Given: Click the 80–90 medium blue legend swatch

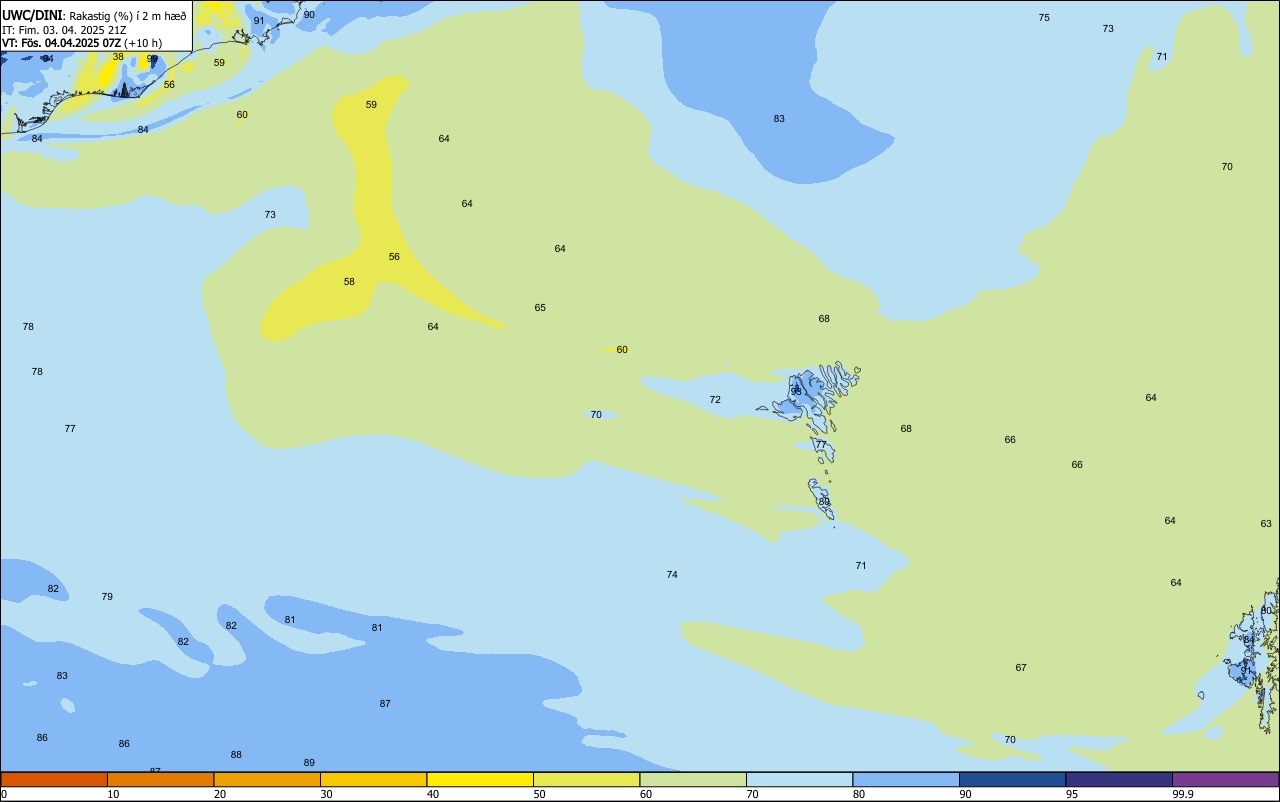Looking at the screenshot, I should 906,779.
